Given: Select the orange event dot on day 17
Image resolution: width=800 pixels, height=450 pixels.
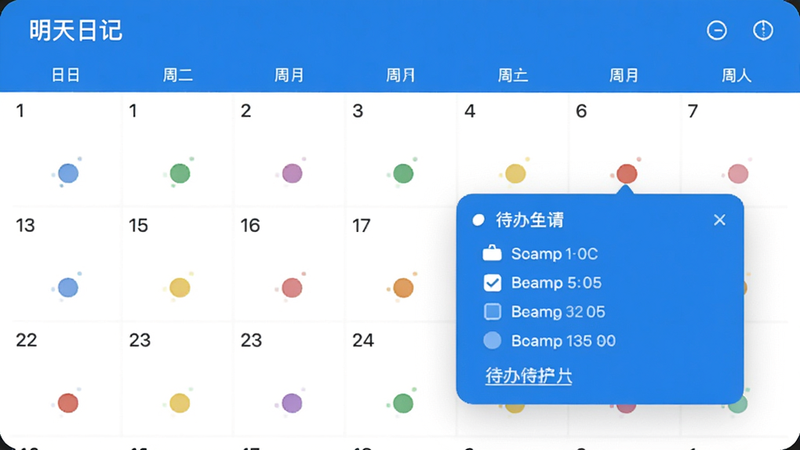Looking at the screenshot, I should tap(403, 288).
